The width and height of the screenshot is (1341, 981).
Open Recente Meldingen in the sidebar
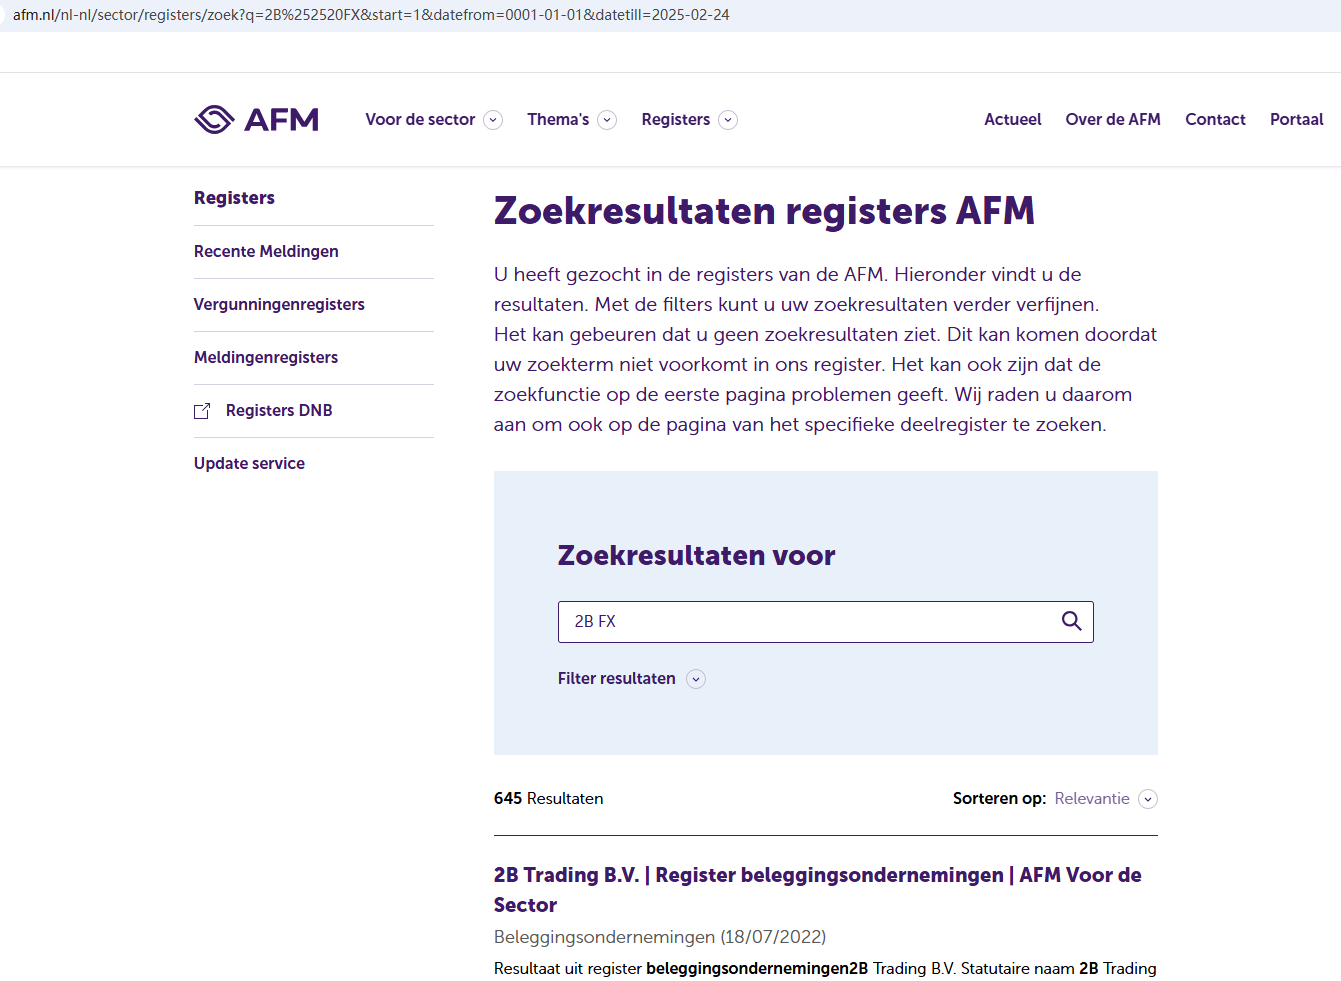pyautogui.click(x=266, y=251)
